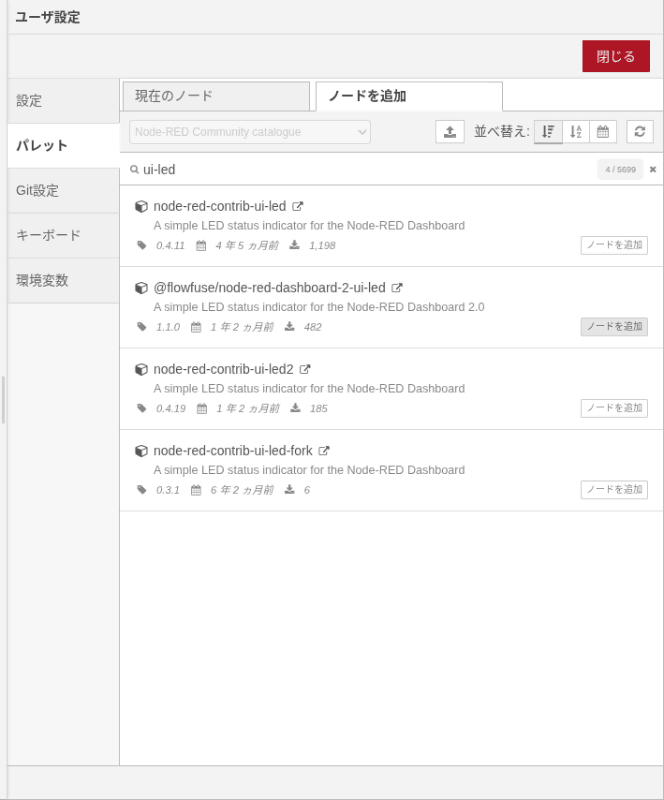Screen dimensions: 664x800
Task: Open the キーボード sidebar section
Action: [x=64, y=235]
